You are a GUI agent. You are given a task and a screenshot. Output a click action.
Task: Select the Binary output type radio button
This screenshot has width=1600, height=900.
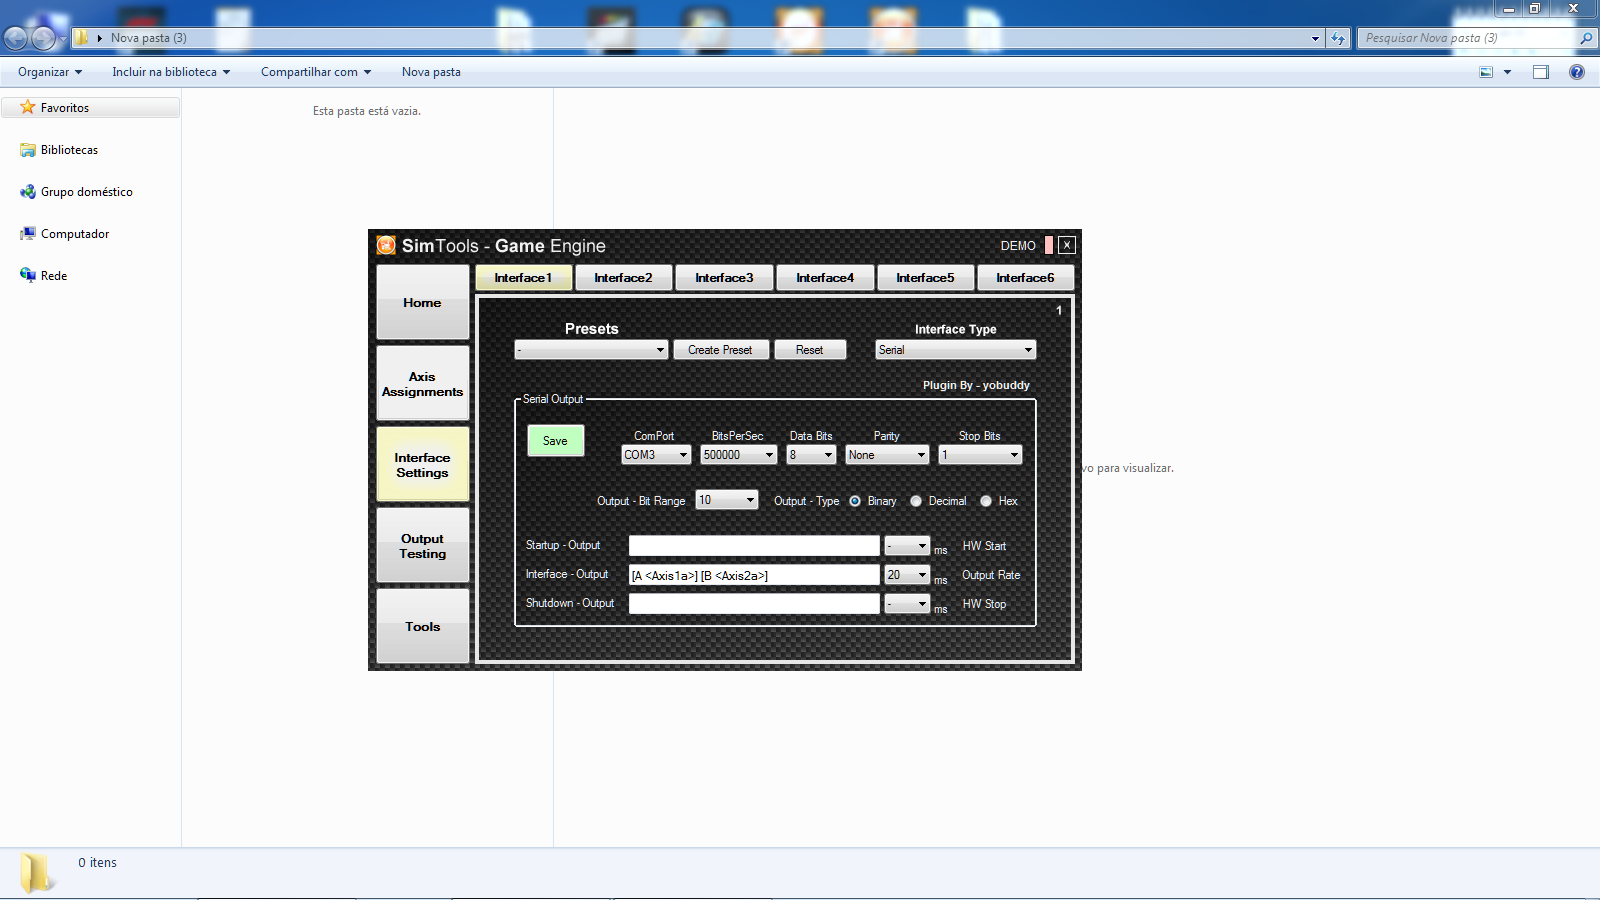click(855, 501)
